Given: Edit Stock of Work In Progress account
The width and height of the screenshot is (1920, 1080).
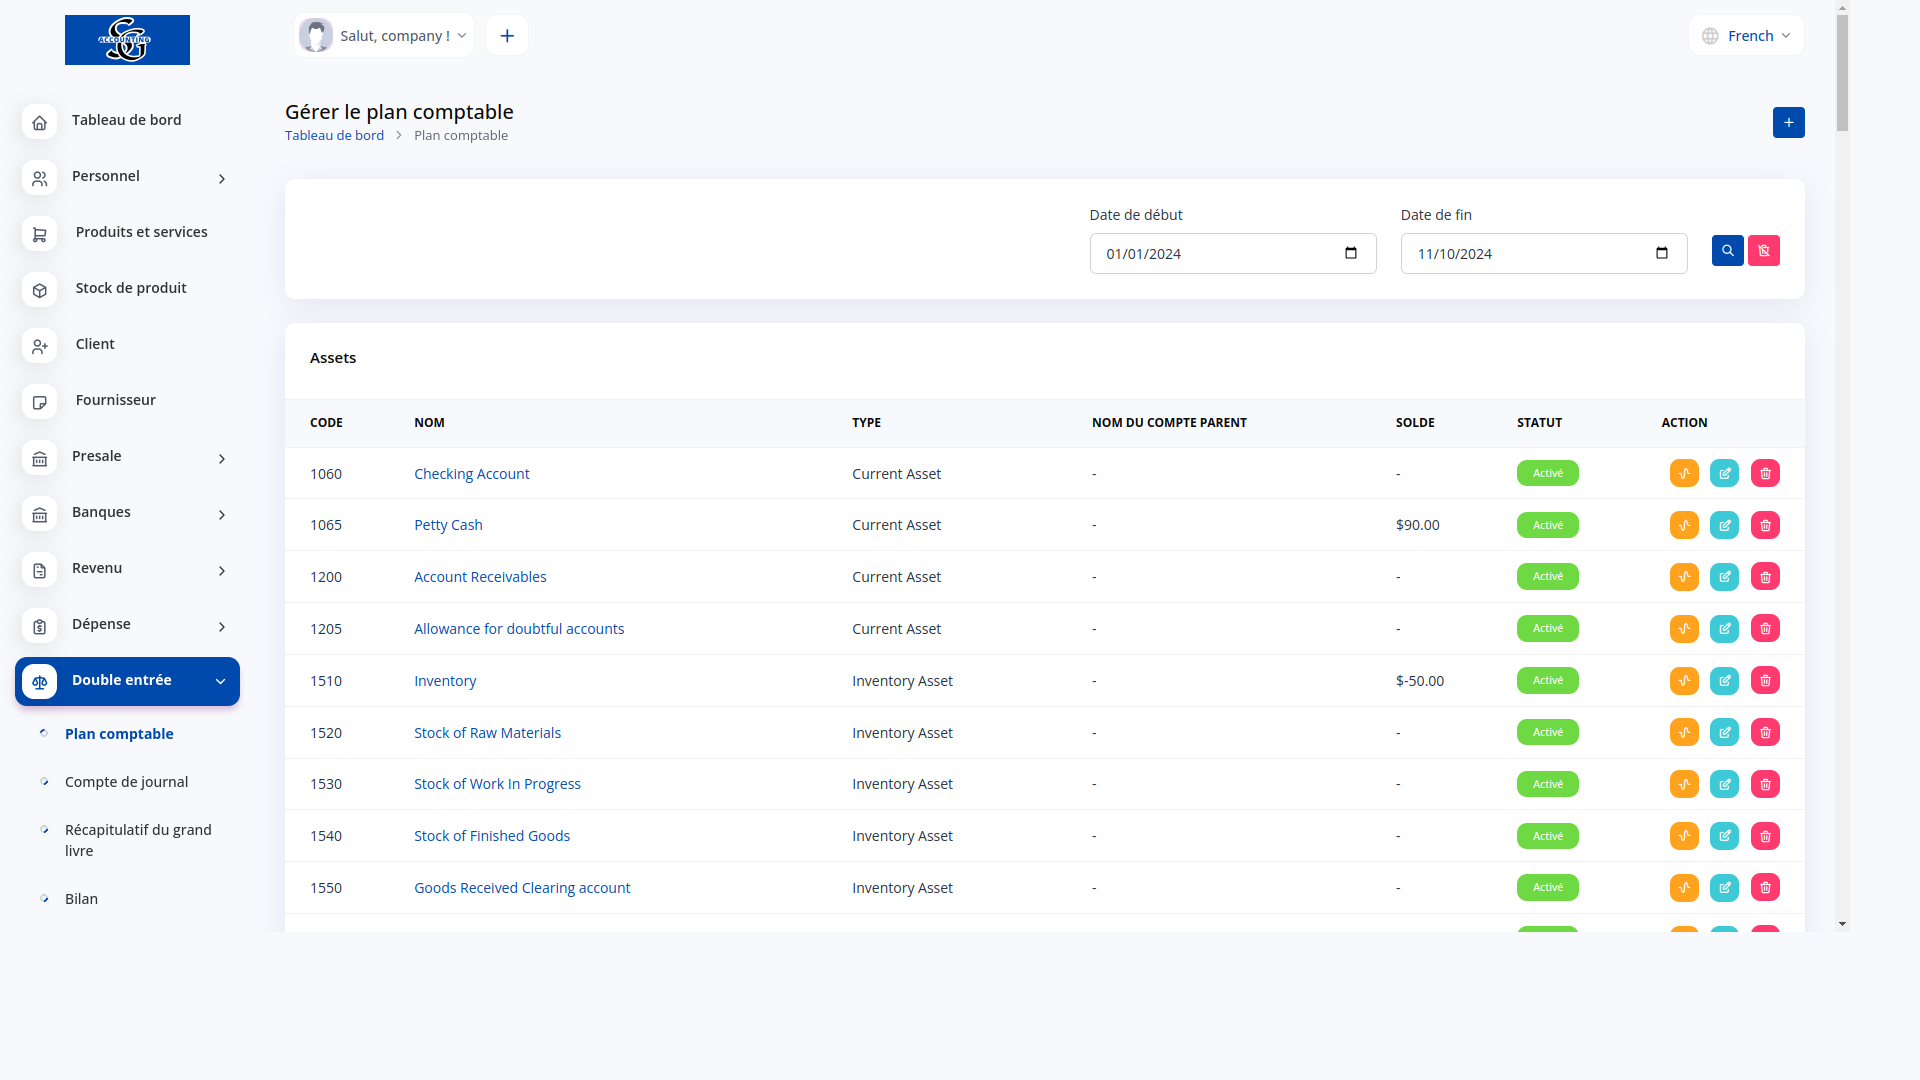Looking at the screenshot, I should (x=1724, y=784).
